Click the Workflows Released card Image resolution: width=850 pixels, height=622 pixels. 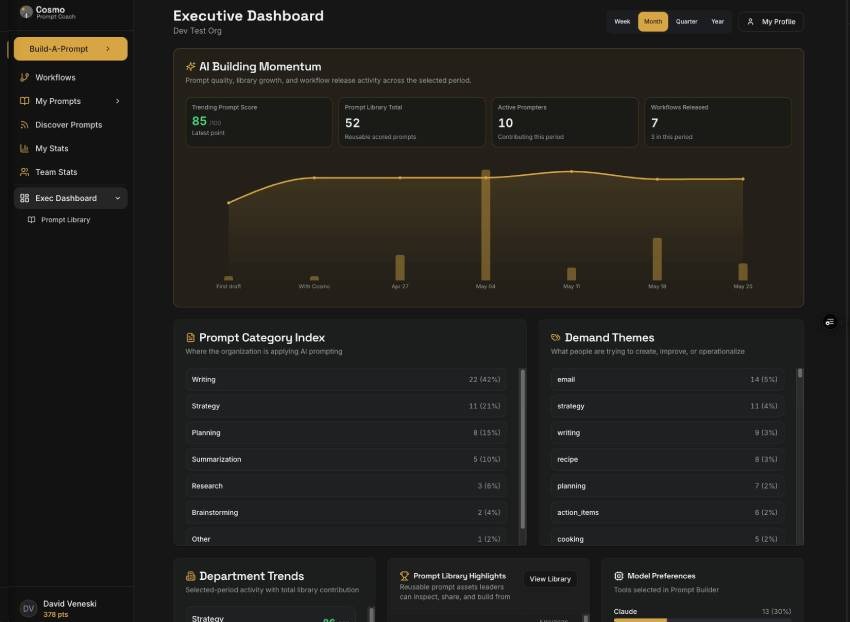click(718, 122)
